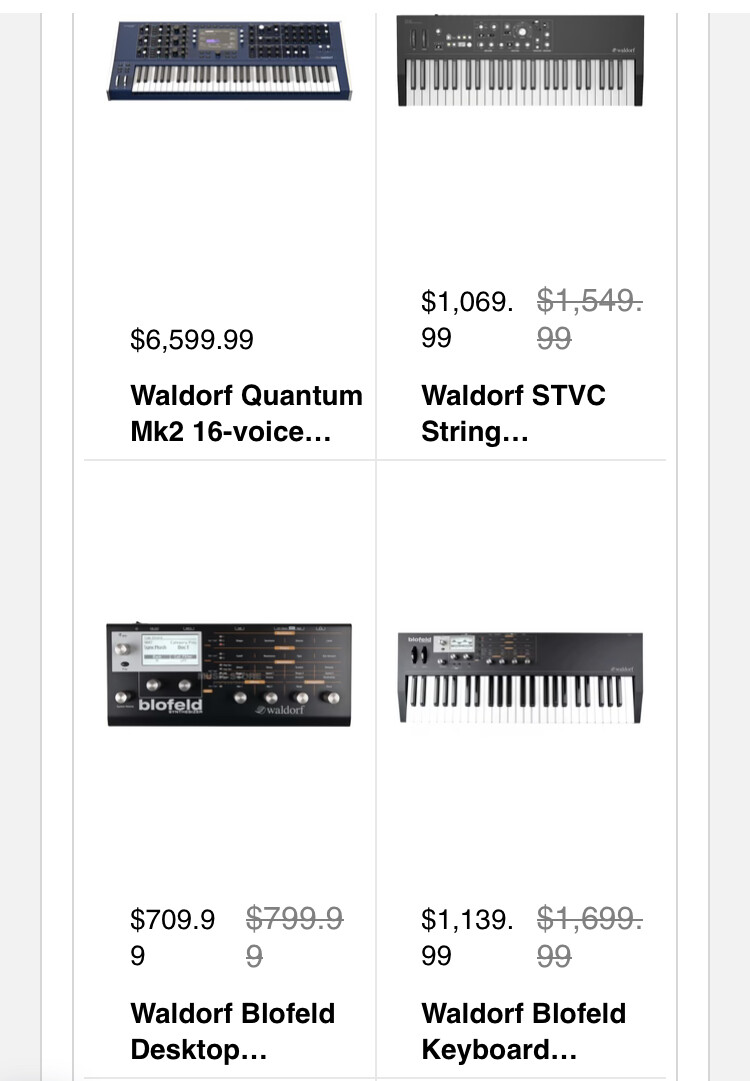Image resolution: width=750 pixels, height=1081 pixels.
Task: Click the blofeld logo on the desktop synth
Action: click(170, 705)
